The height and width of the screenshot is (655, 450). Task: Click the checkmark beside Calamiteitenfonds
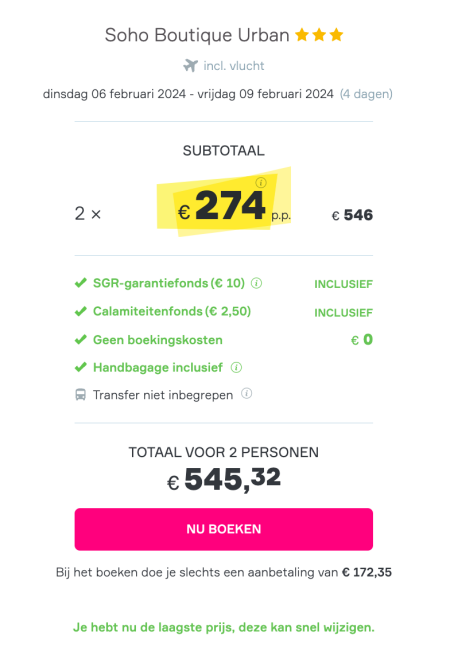pos(80,312)
